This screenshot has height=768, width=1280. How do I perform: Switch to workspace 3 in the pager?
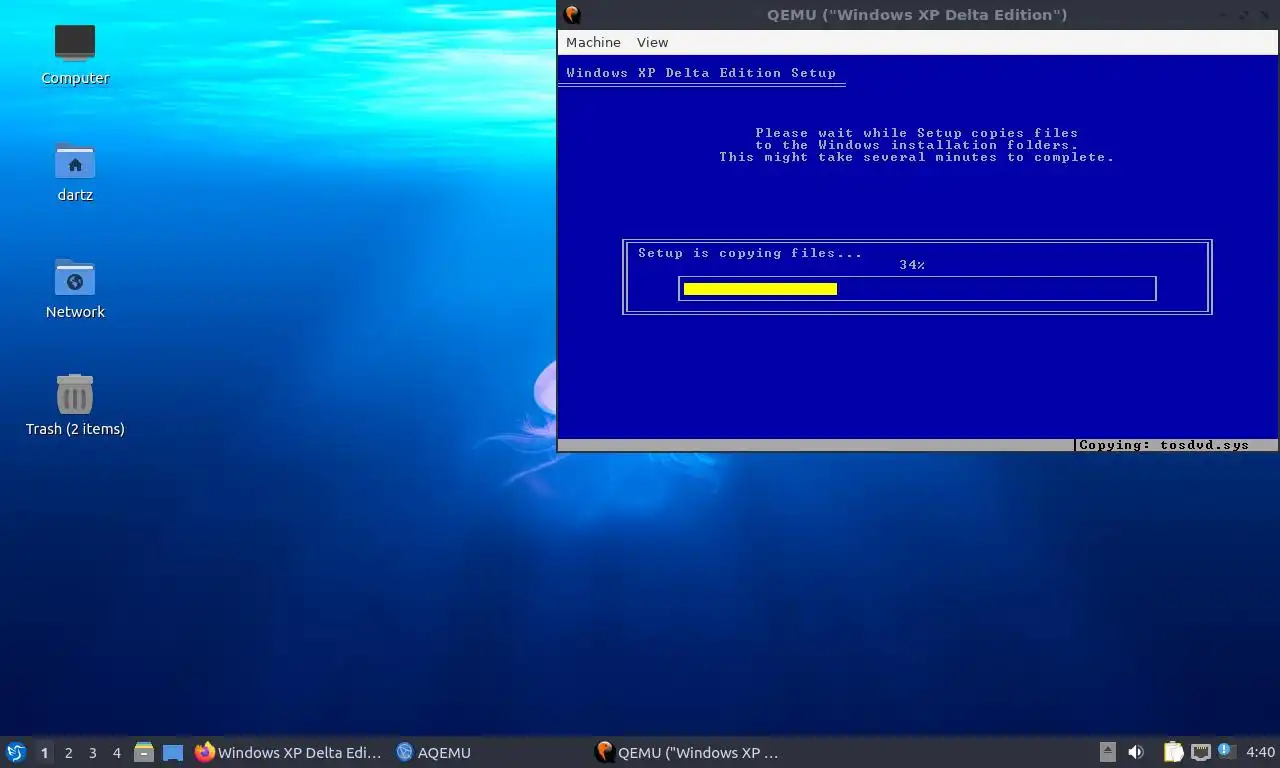[x=92, y=753]
